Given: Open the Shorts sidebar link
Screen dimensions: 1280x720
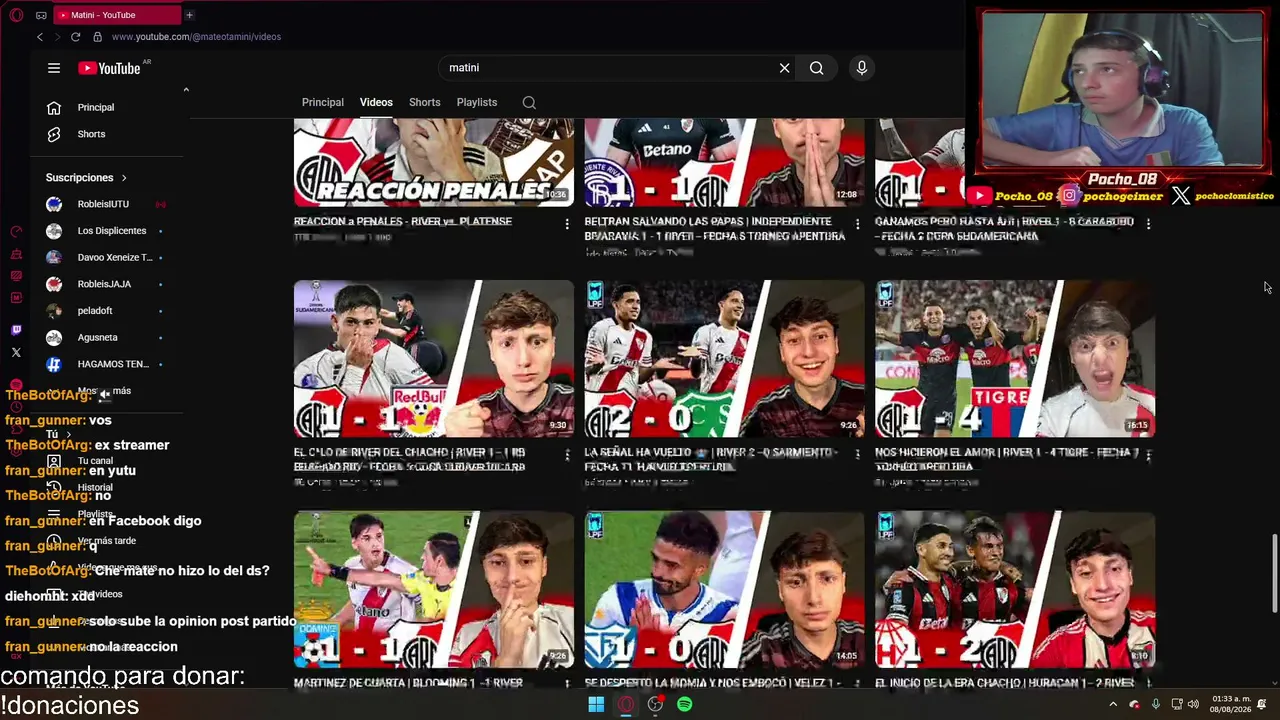Looking at the screenshot, I should tap(91, 134).
